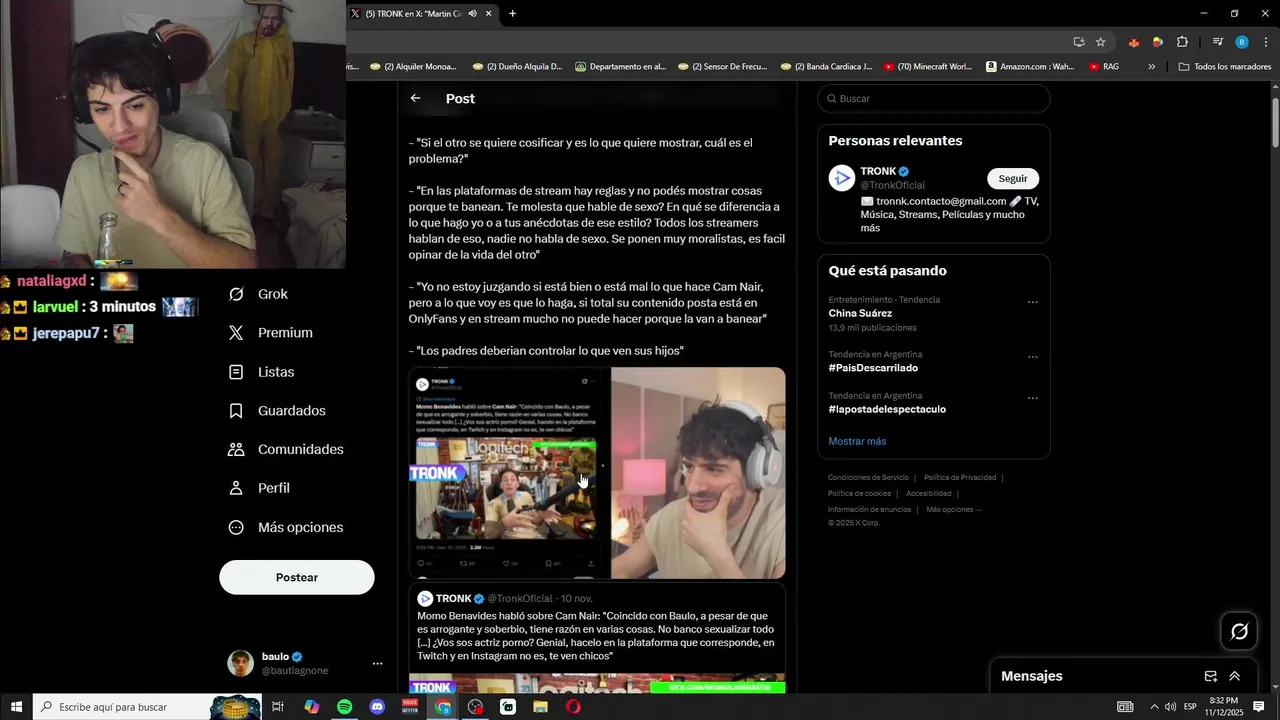This screenshot has height=720, width=1280.
Task: Open the media controls icon in toolbar
Action: (x=1217, y=42)
